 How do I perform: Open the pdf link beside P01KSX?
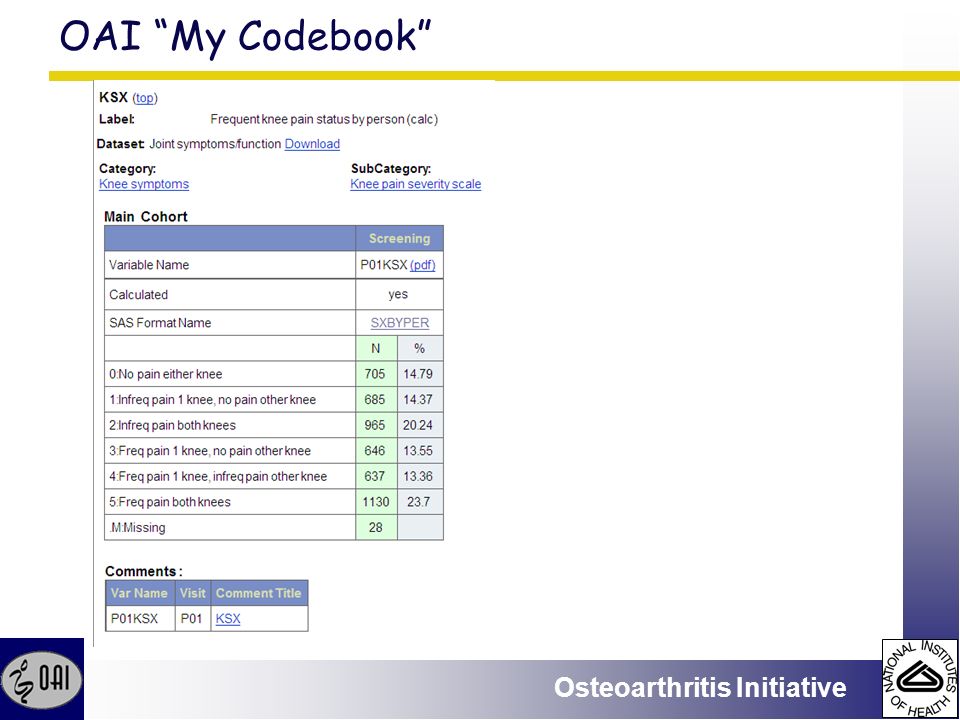click(422, 265)
